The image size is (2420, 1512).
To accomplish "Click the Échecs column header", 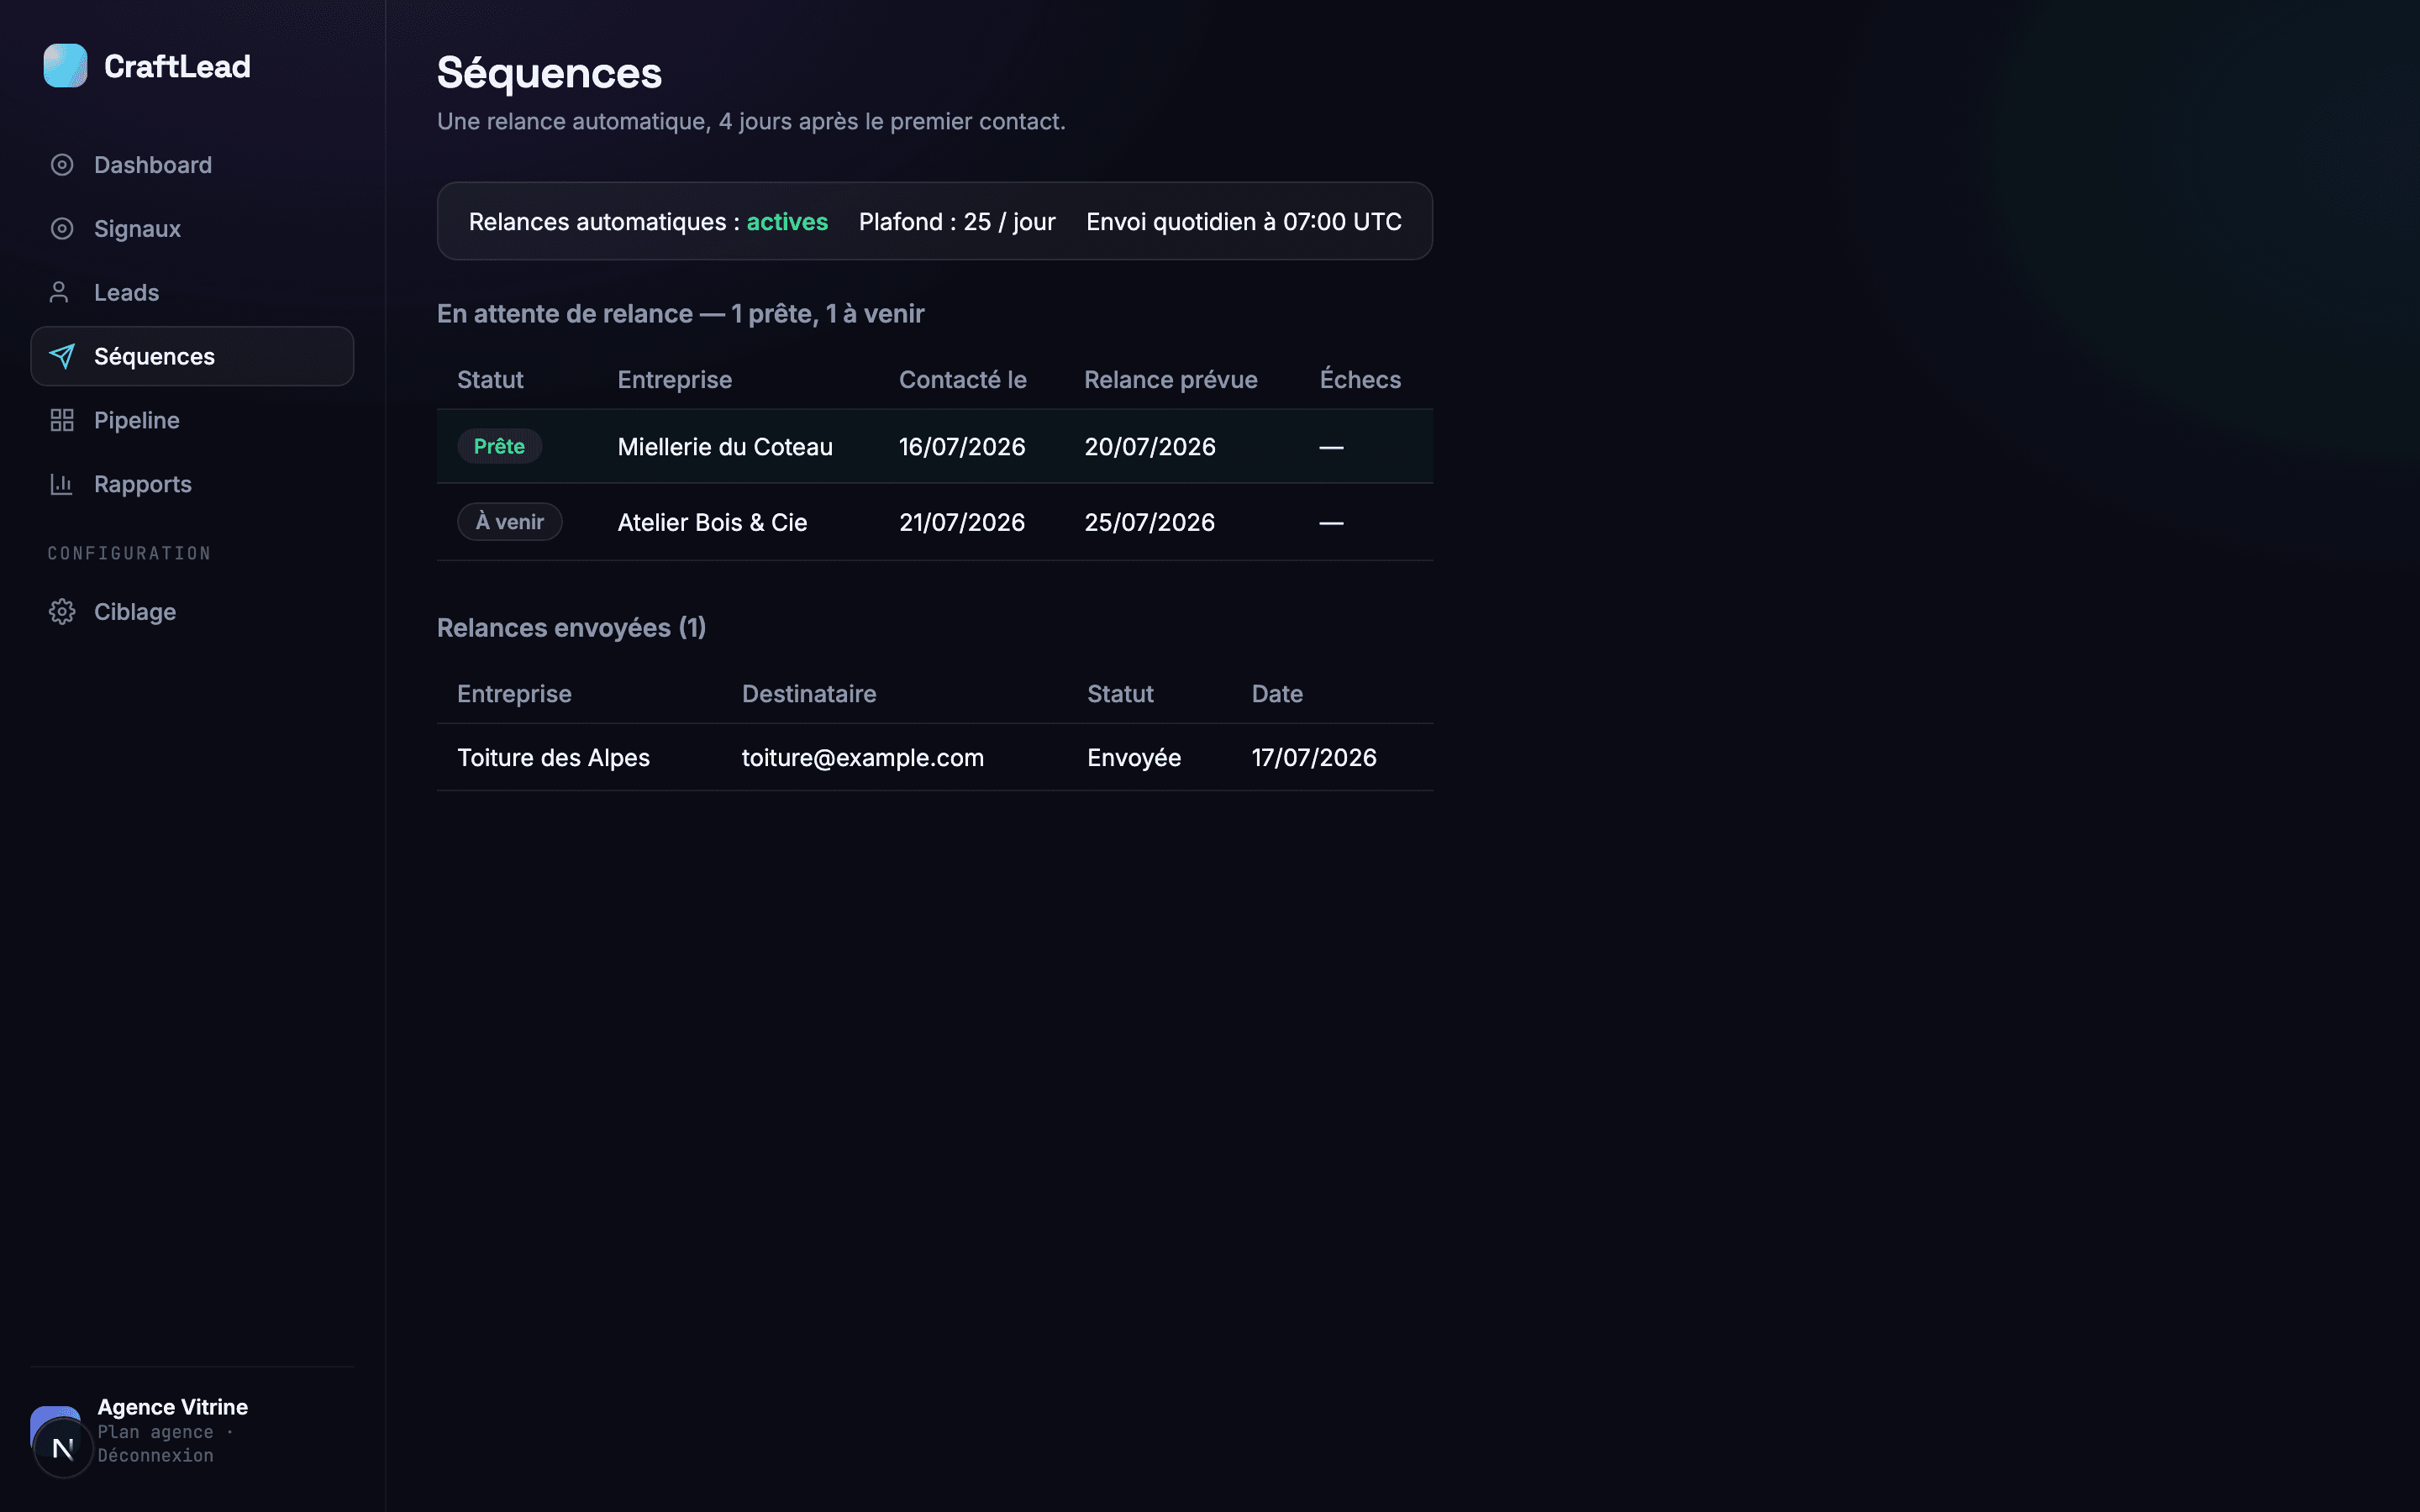I will 1360,379.
